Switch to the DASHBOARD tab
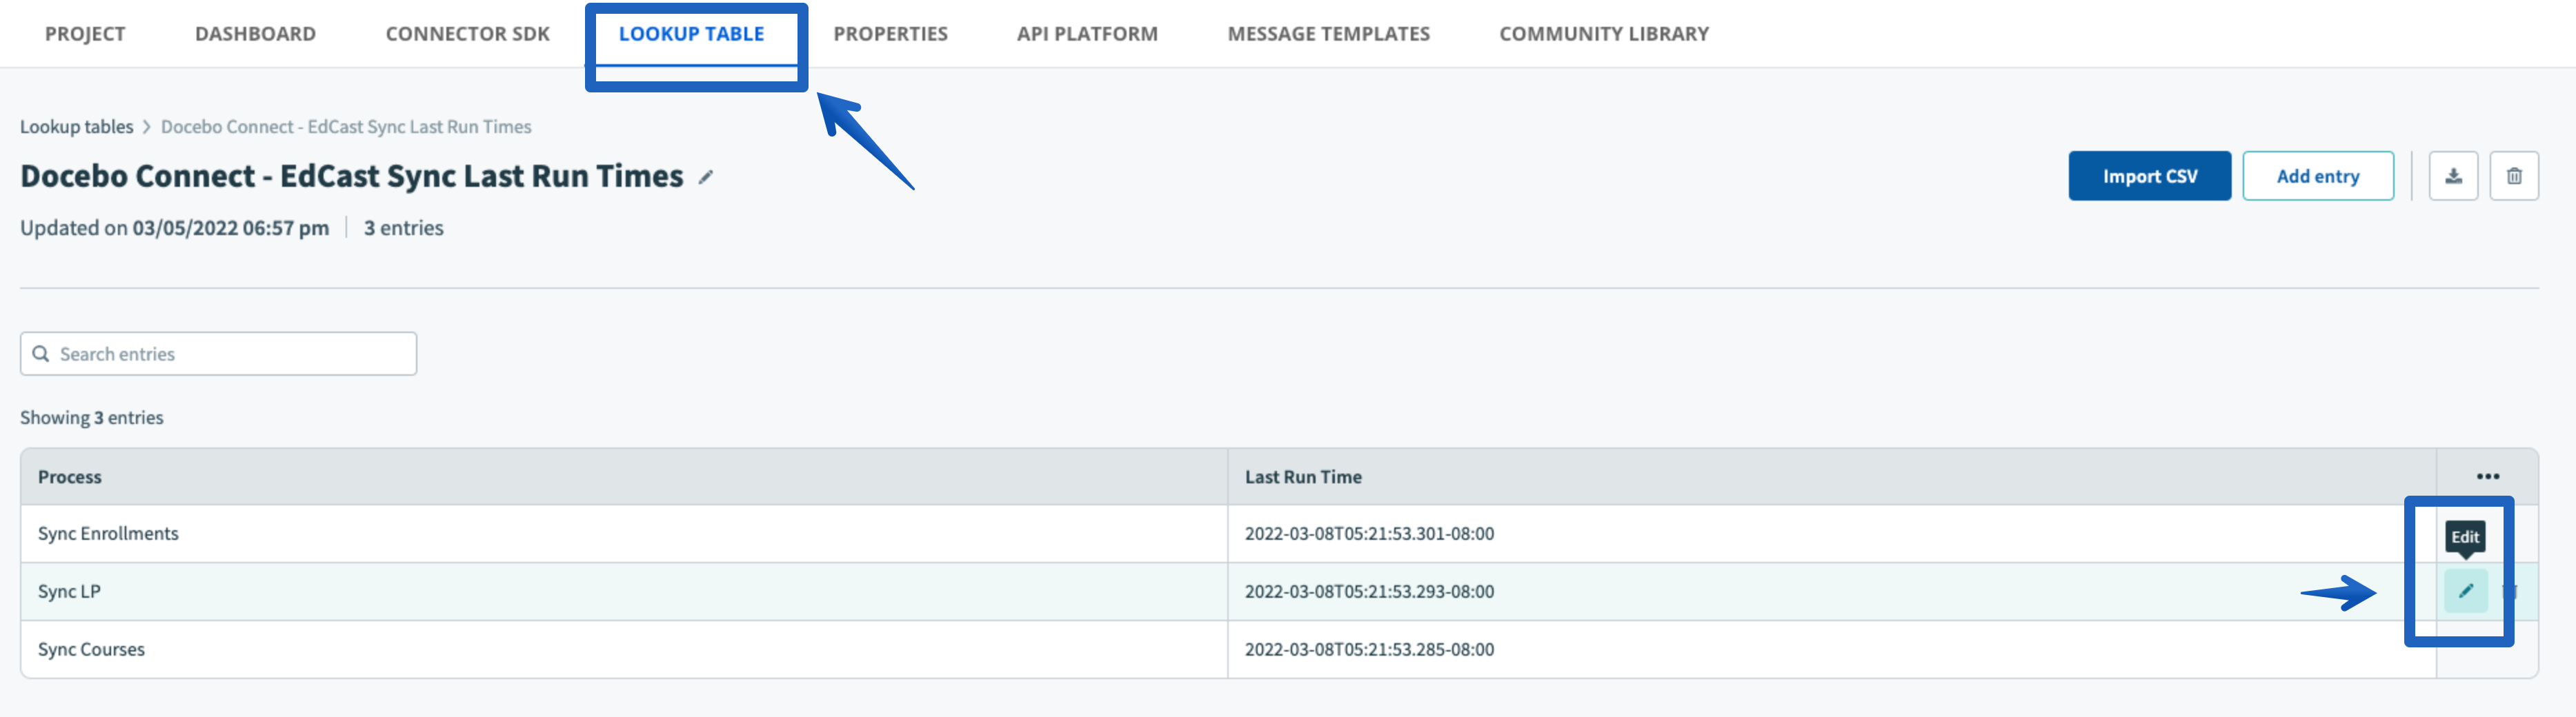 [255, 34]
